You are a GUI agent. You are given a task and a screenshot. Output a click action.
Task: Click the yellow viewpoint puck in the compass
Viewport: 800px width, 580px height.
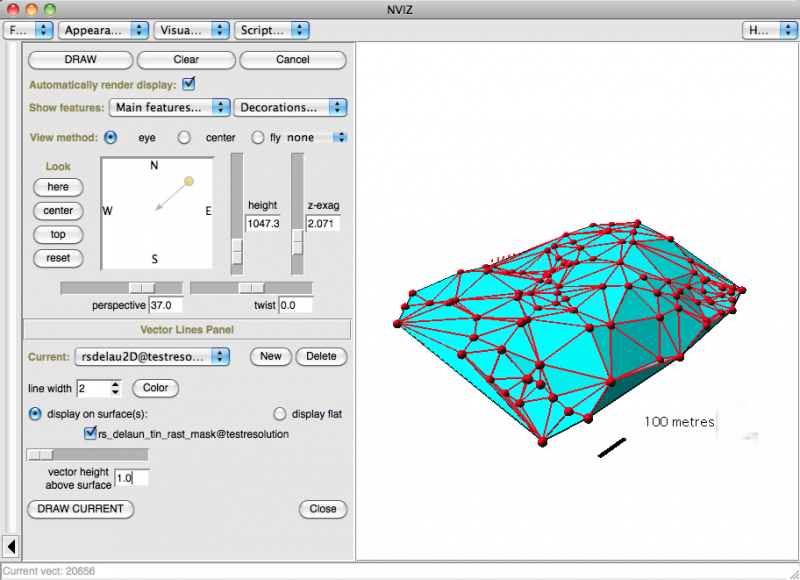point(189,181)
